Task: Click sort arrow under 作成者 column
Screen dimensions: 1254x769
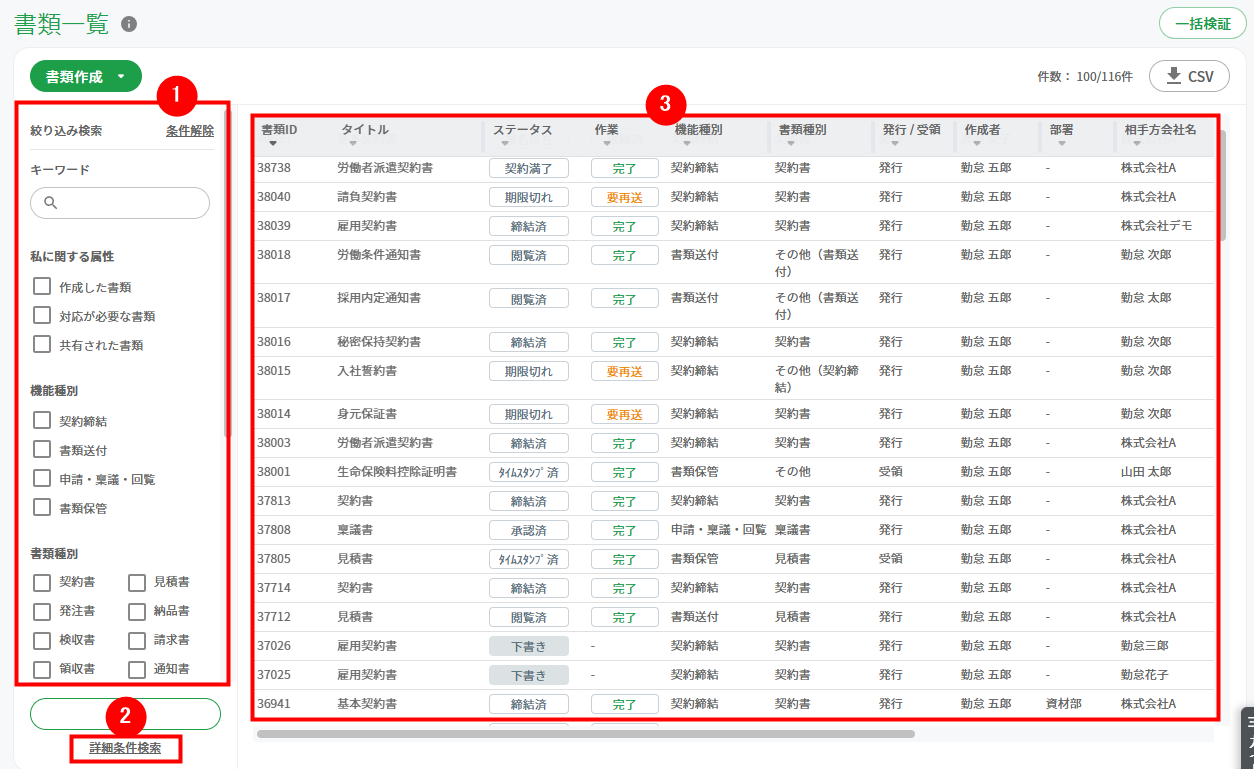Action: 976,143
